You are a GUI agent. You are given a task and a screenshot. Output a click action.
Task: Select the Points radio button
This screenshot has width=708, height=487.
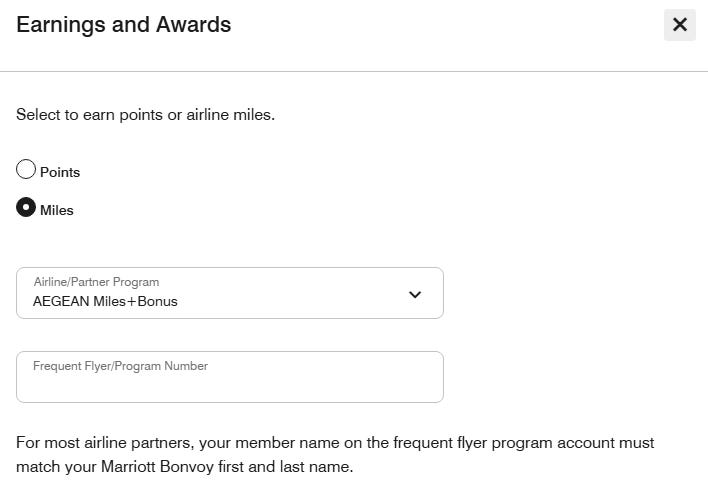point(26,169)
